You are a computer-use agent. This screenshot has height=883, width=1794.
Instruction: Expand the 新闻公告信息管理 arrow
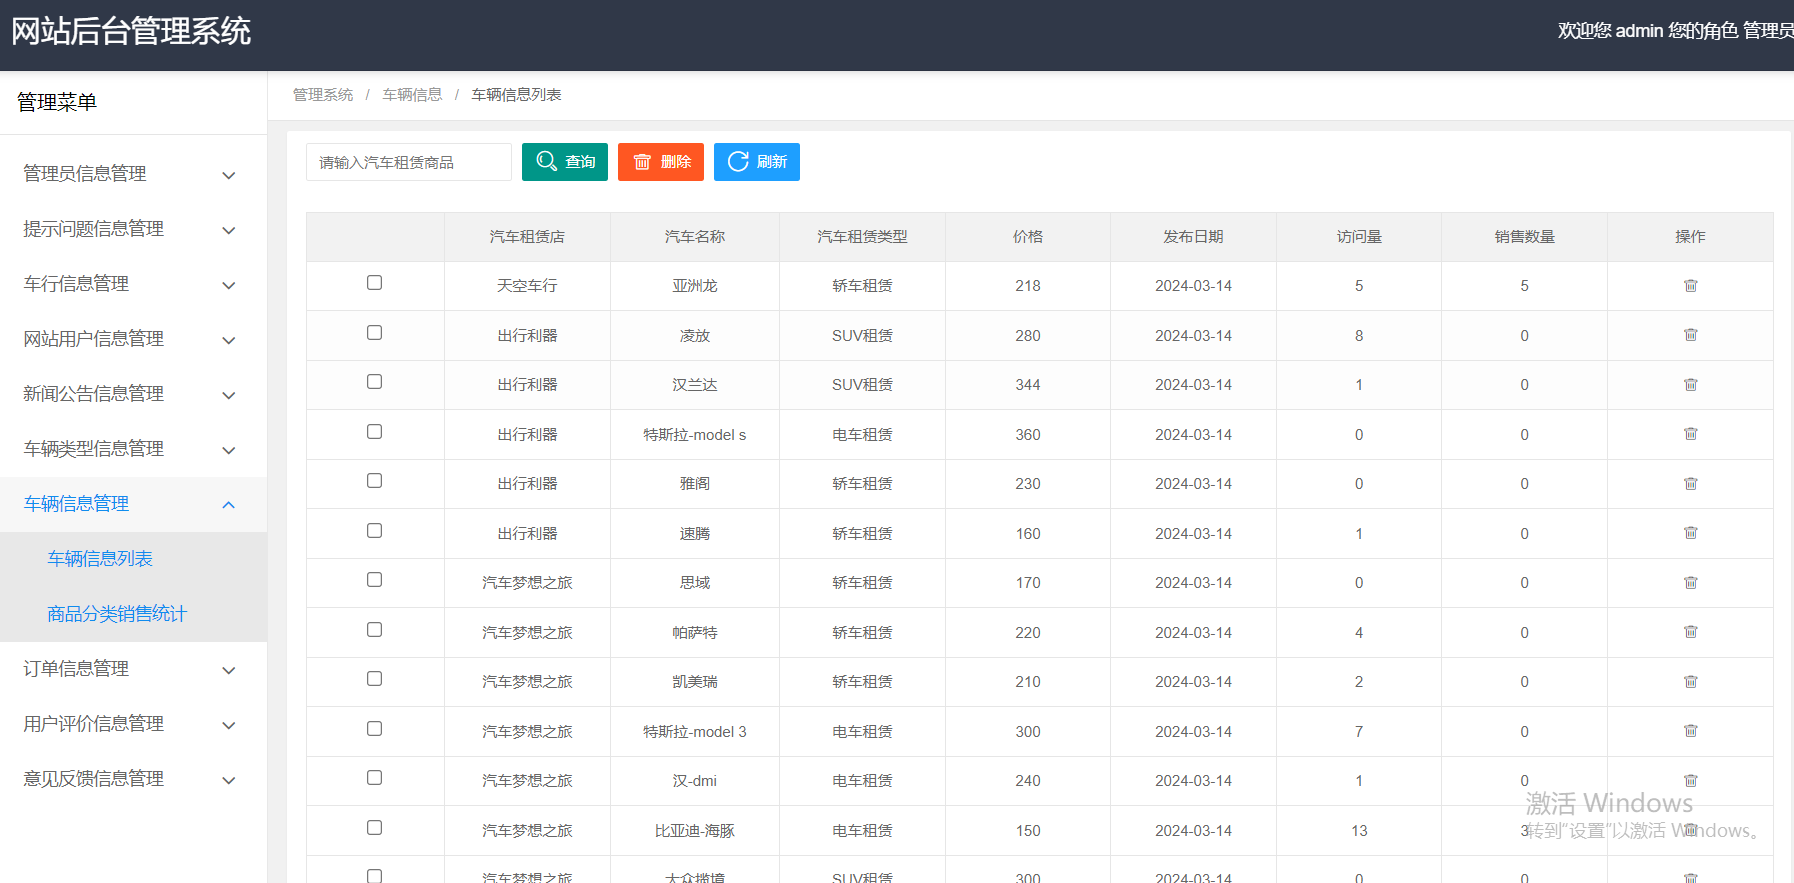(x=229, y=395)
